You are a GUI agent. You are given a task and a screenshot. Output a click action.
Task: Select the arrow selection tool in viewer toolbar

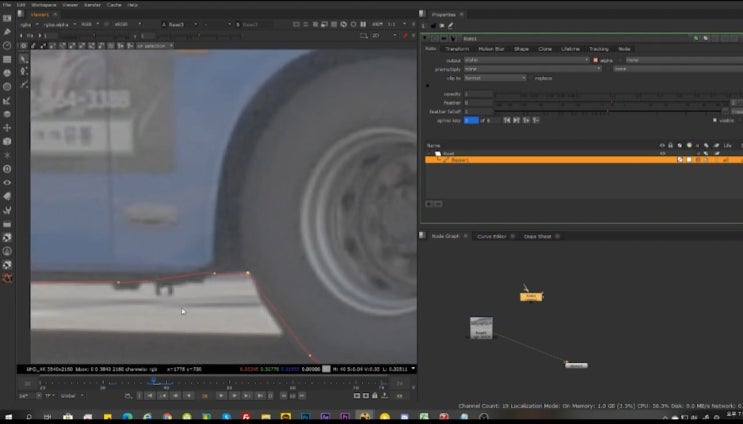(24, 57)
